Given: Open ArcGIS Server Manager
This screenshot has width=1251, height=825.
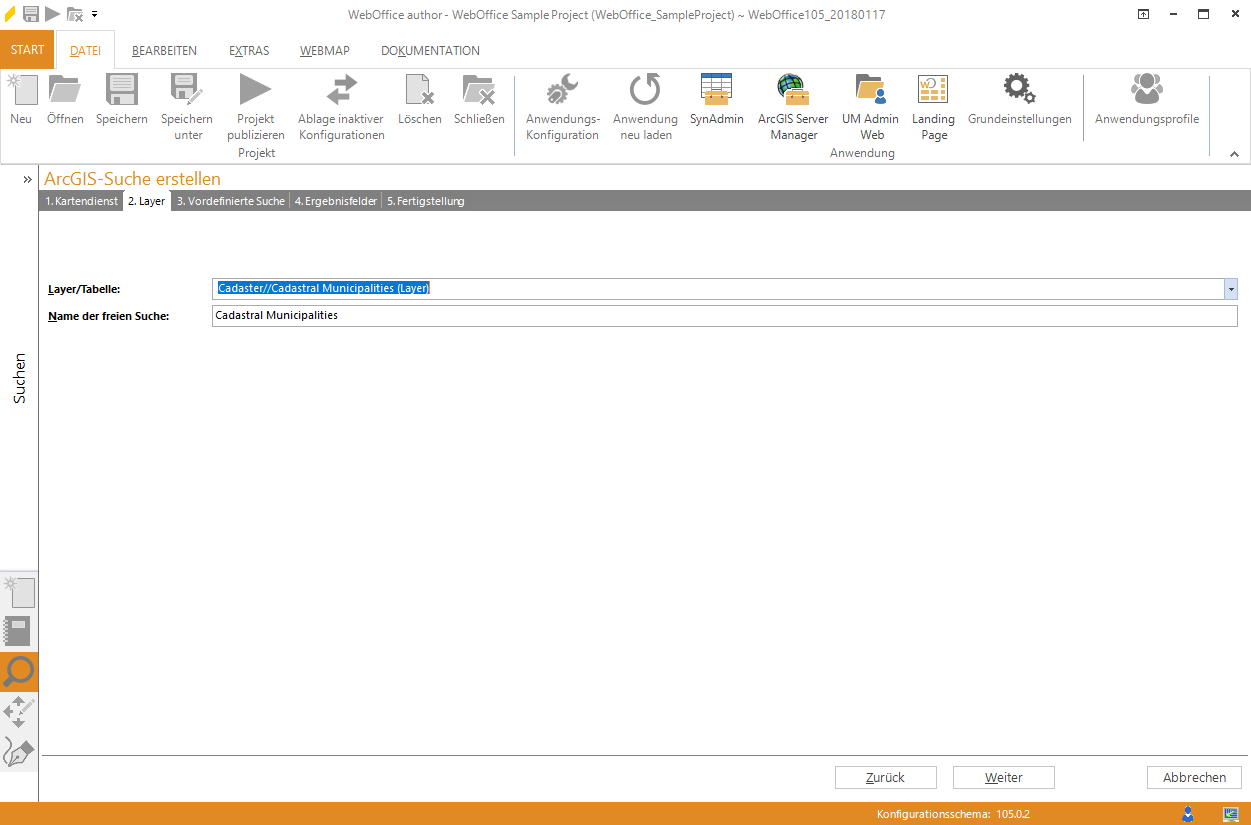Looking at the screenshot, I should click(792, 92).
